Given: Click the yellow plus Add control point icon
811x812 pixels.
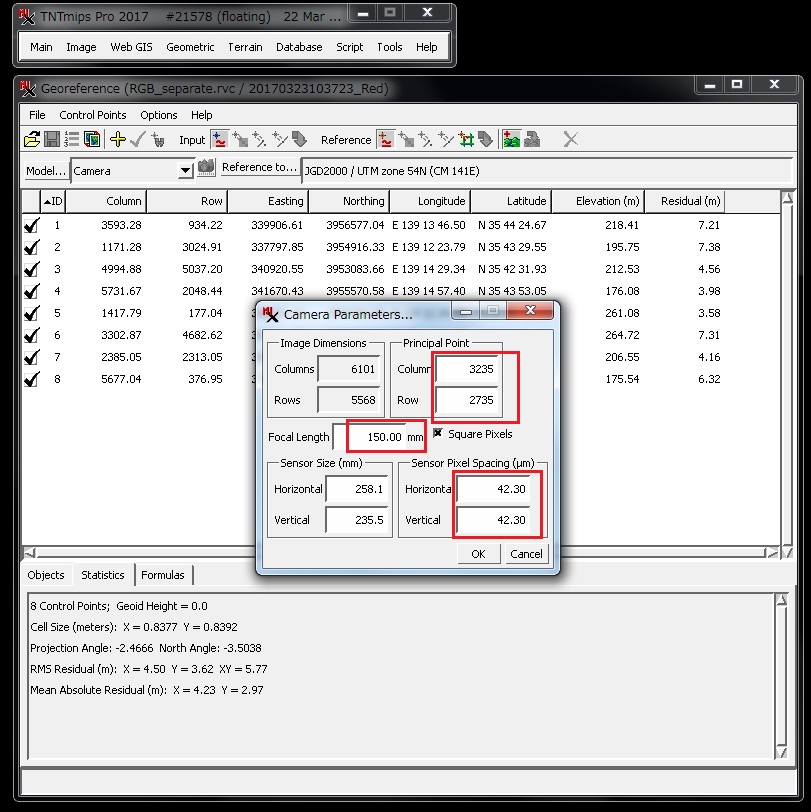Looking at the screenshot, I should pyautogui.click(x=118, y=140).
